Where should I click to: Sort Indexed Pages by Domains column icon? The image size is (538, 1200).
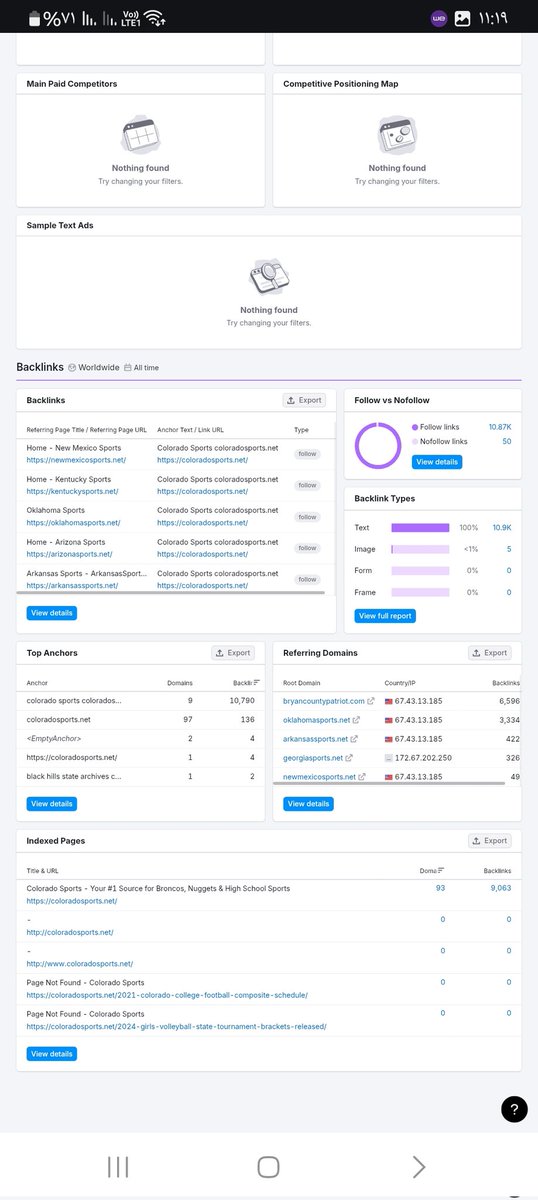(x=441, y=870)
